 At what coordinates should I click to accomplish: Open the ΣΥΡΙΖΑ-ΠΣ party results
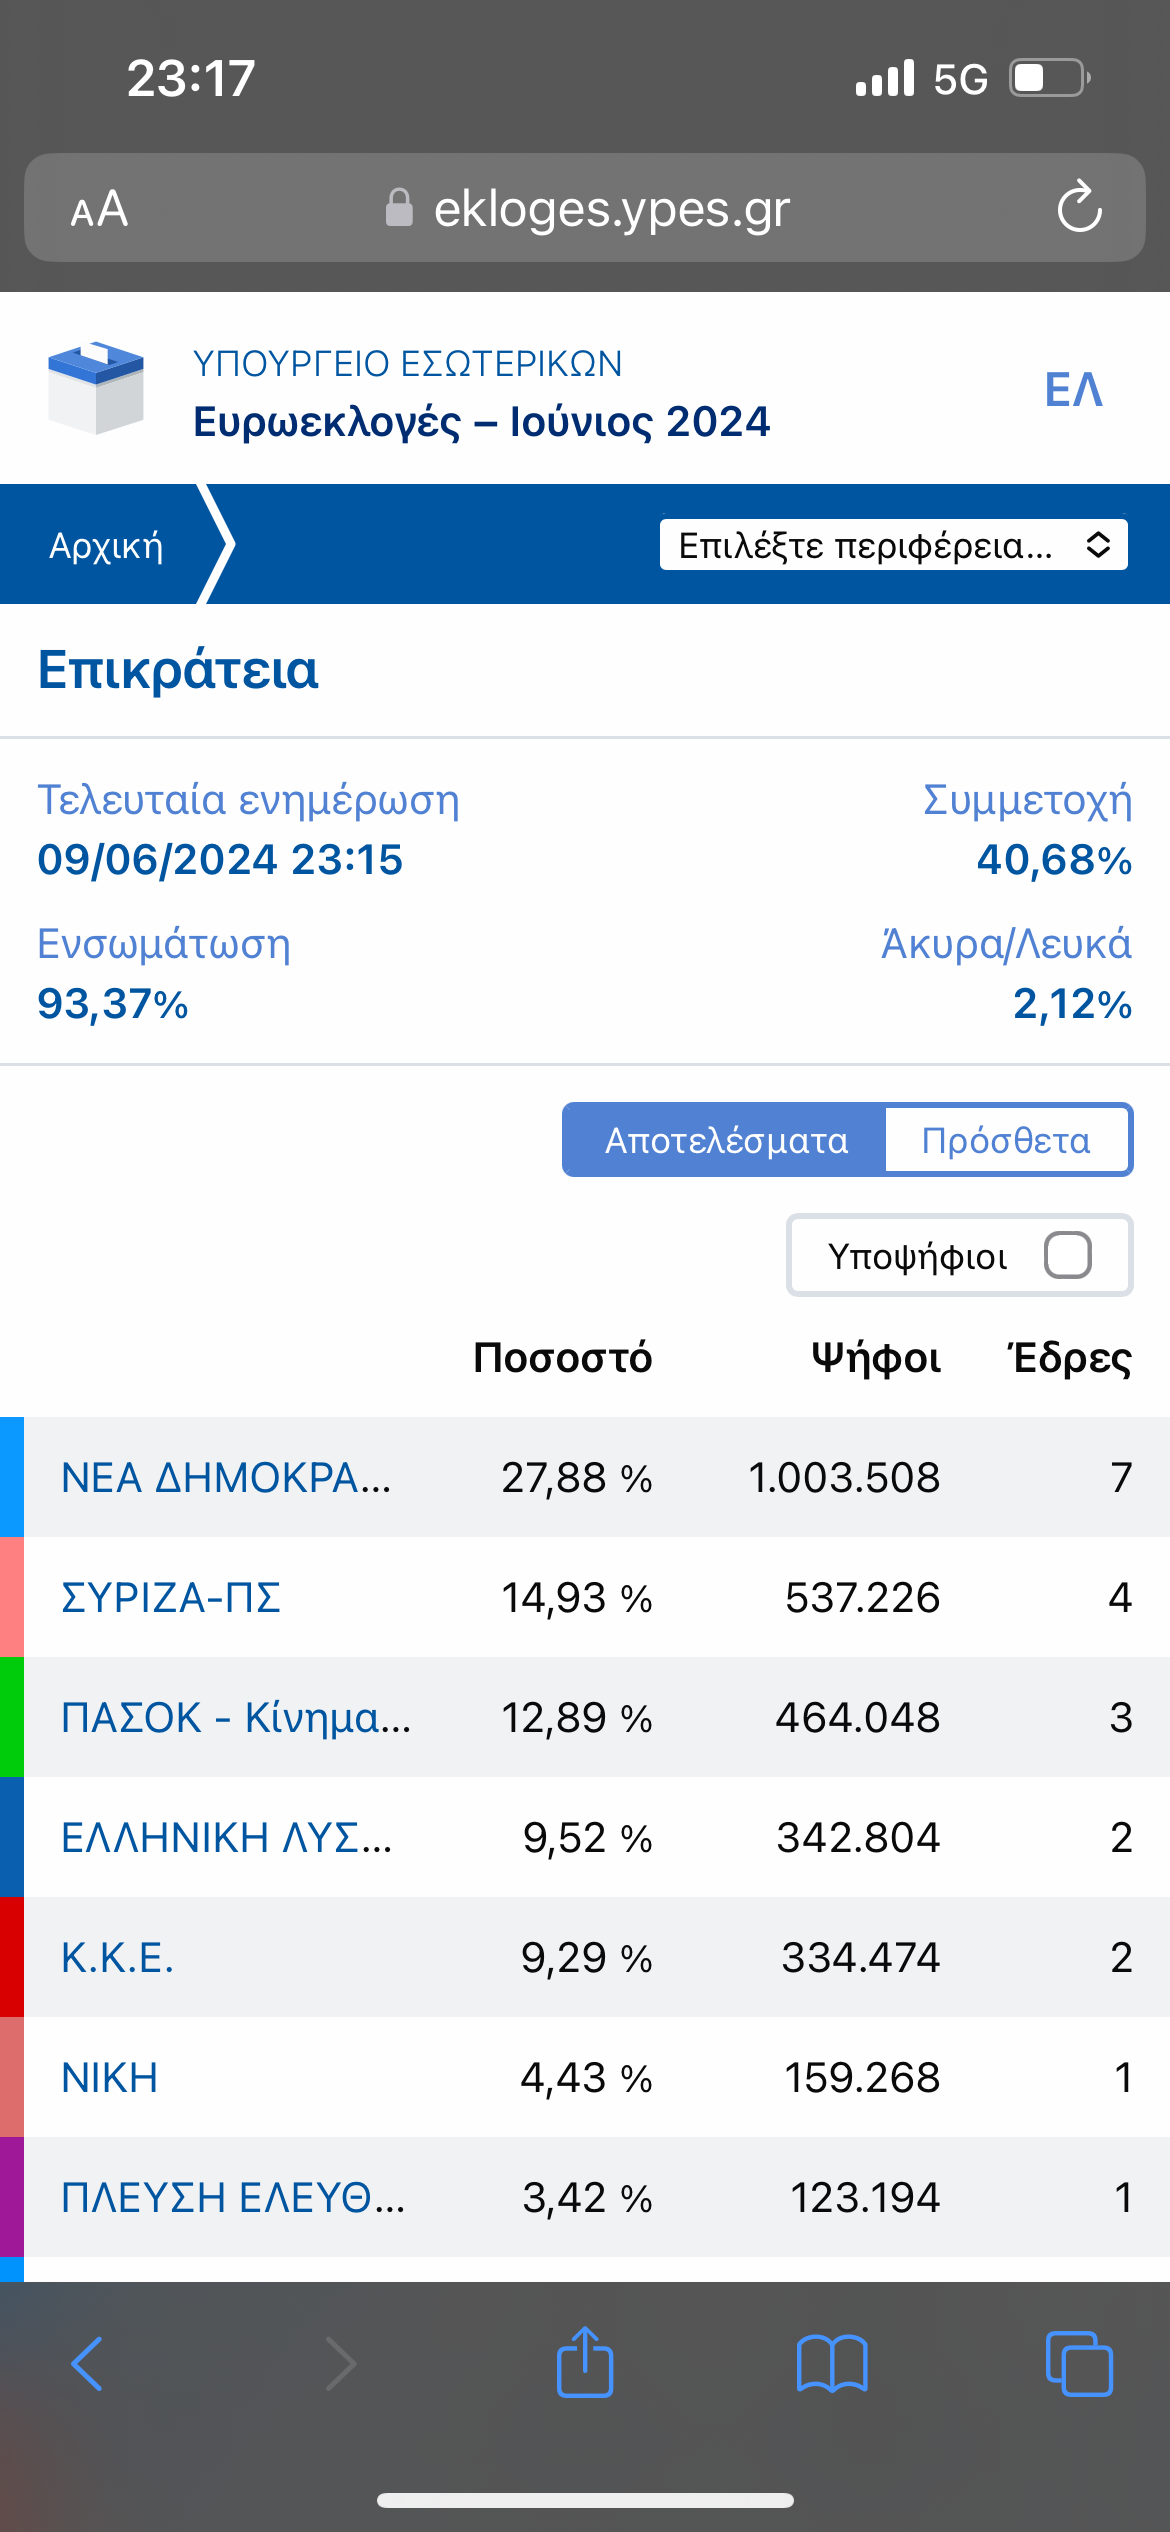click(171, 1597)
